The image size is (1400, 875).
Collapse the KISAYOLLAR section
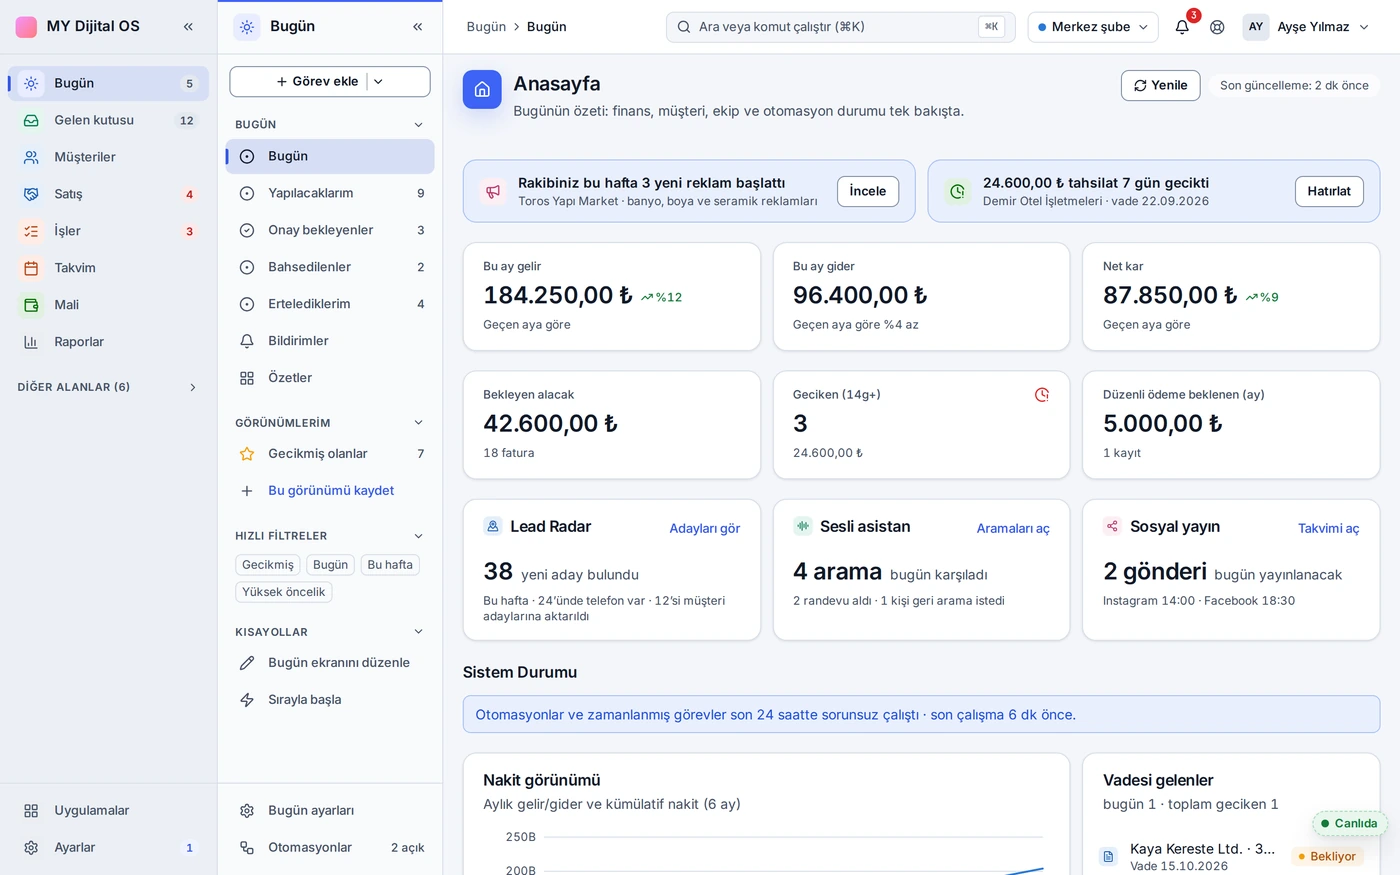click(x=418, y=632)
